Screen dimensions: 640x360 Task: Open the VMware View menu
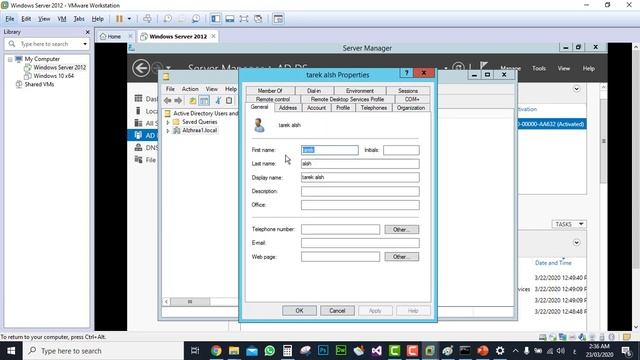click(x=44, y=19)
